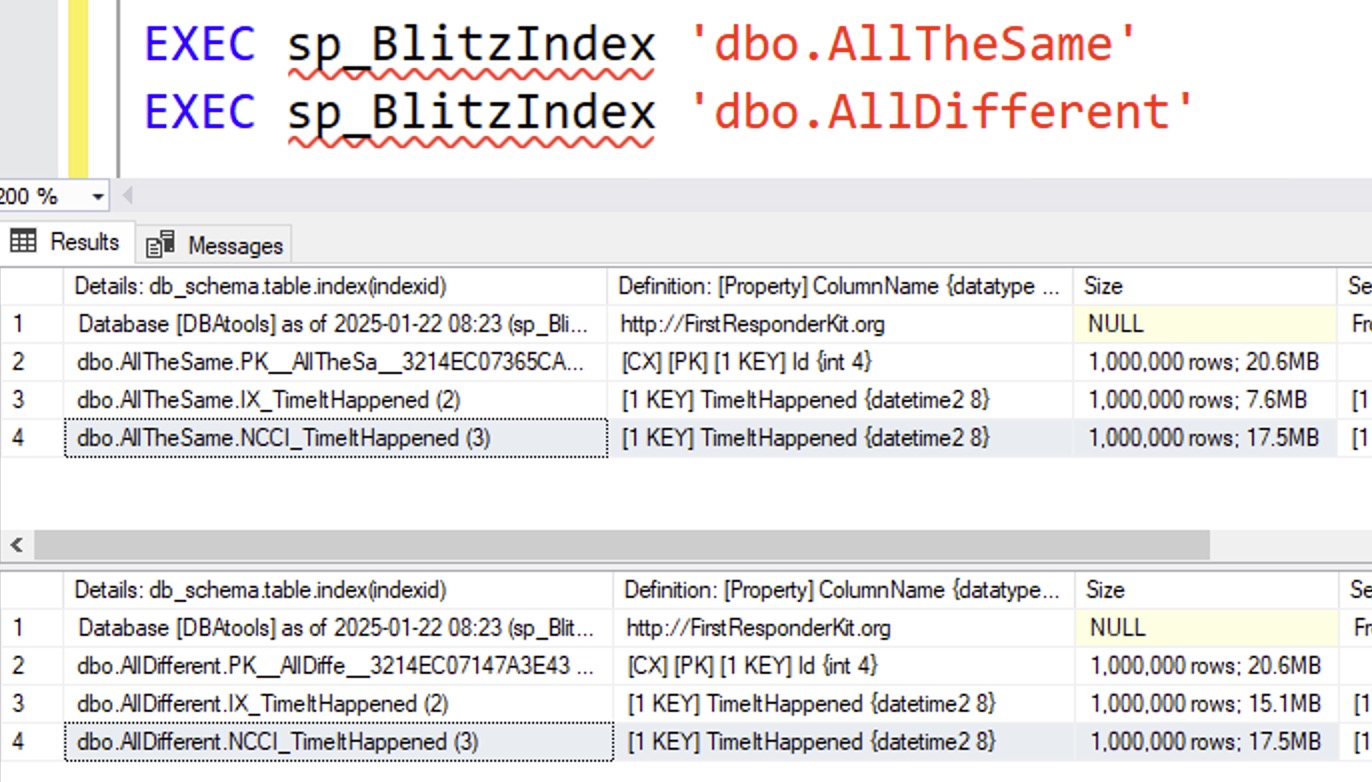This screenshot has width=1372, height=782.
Task: Click the editor's left scroll arrow beside zoom box
Action: click(x=127, y=197)
